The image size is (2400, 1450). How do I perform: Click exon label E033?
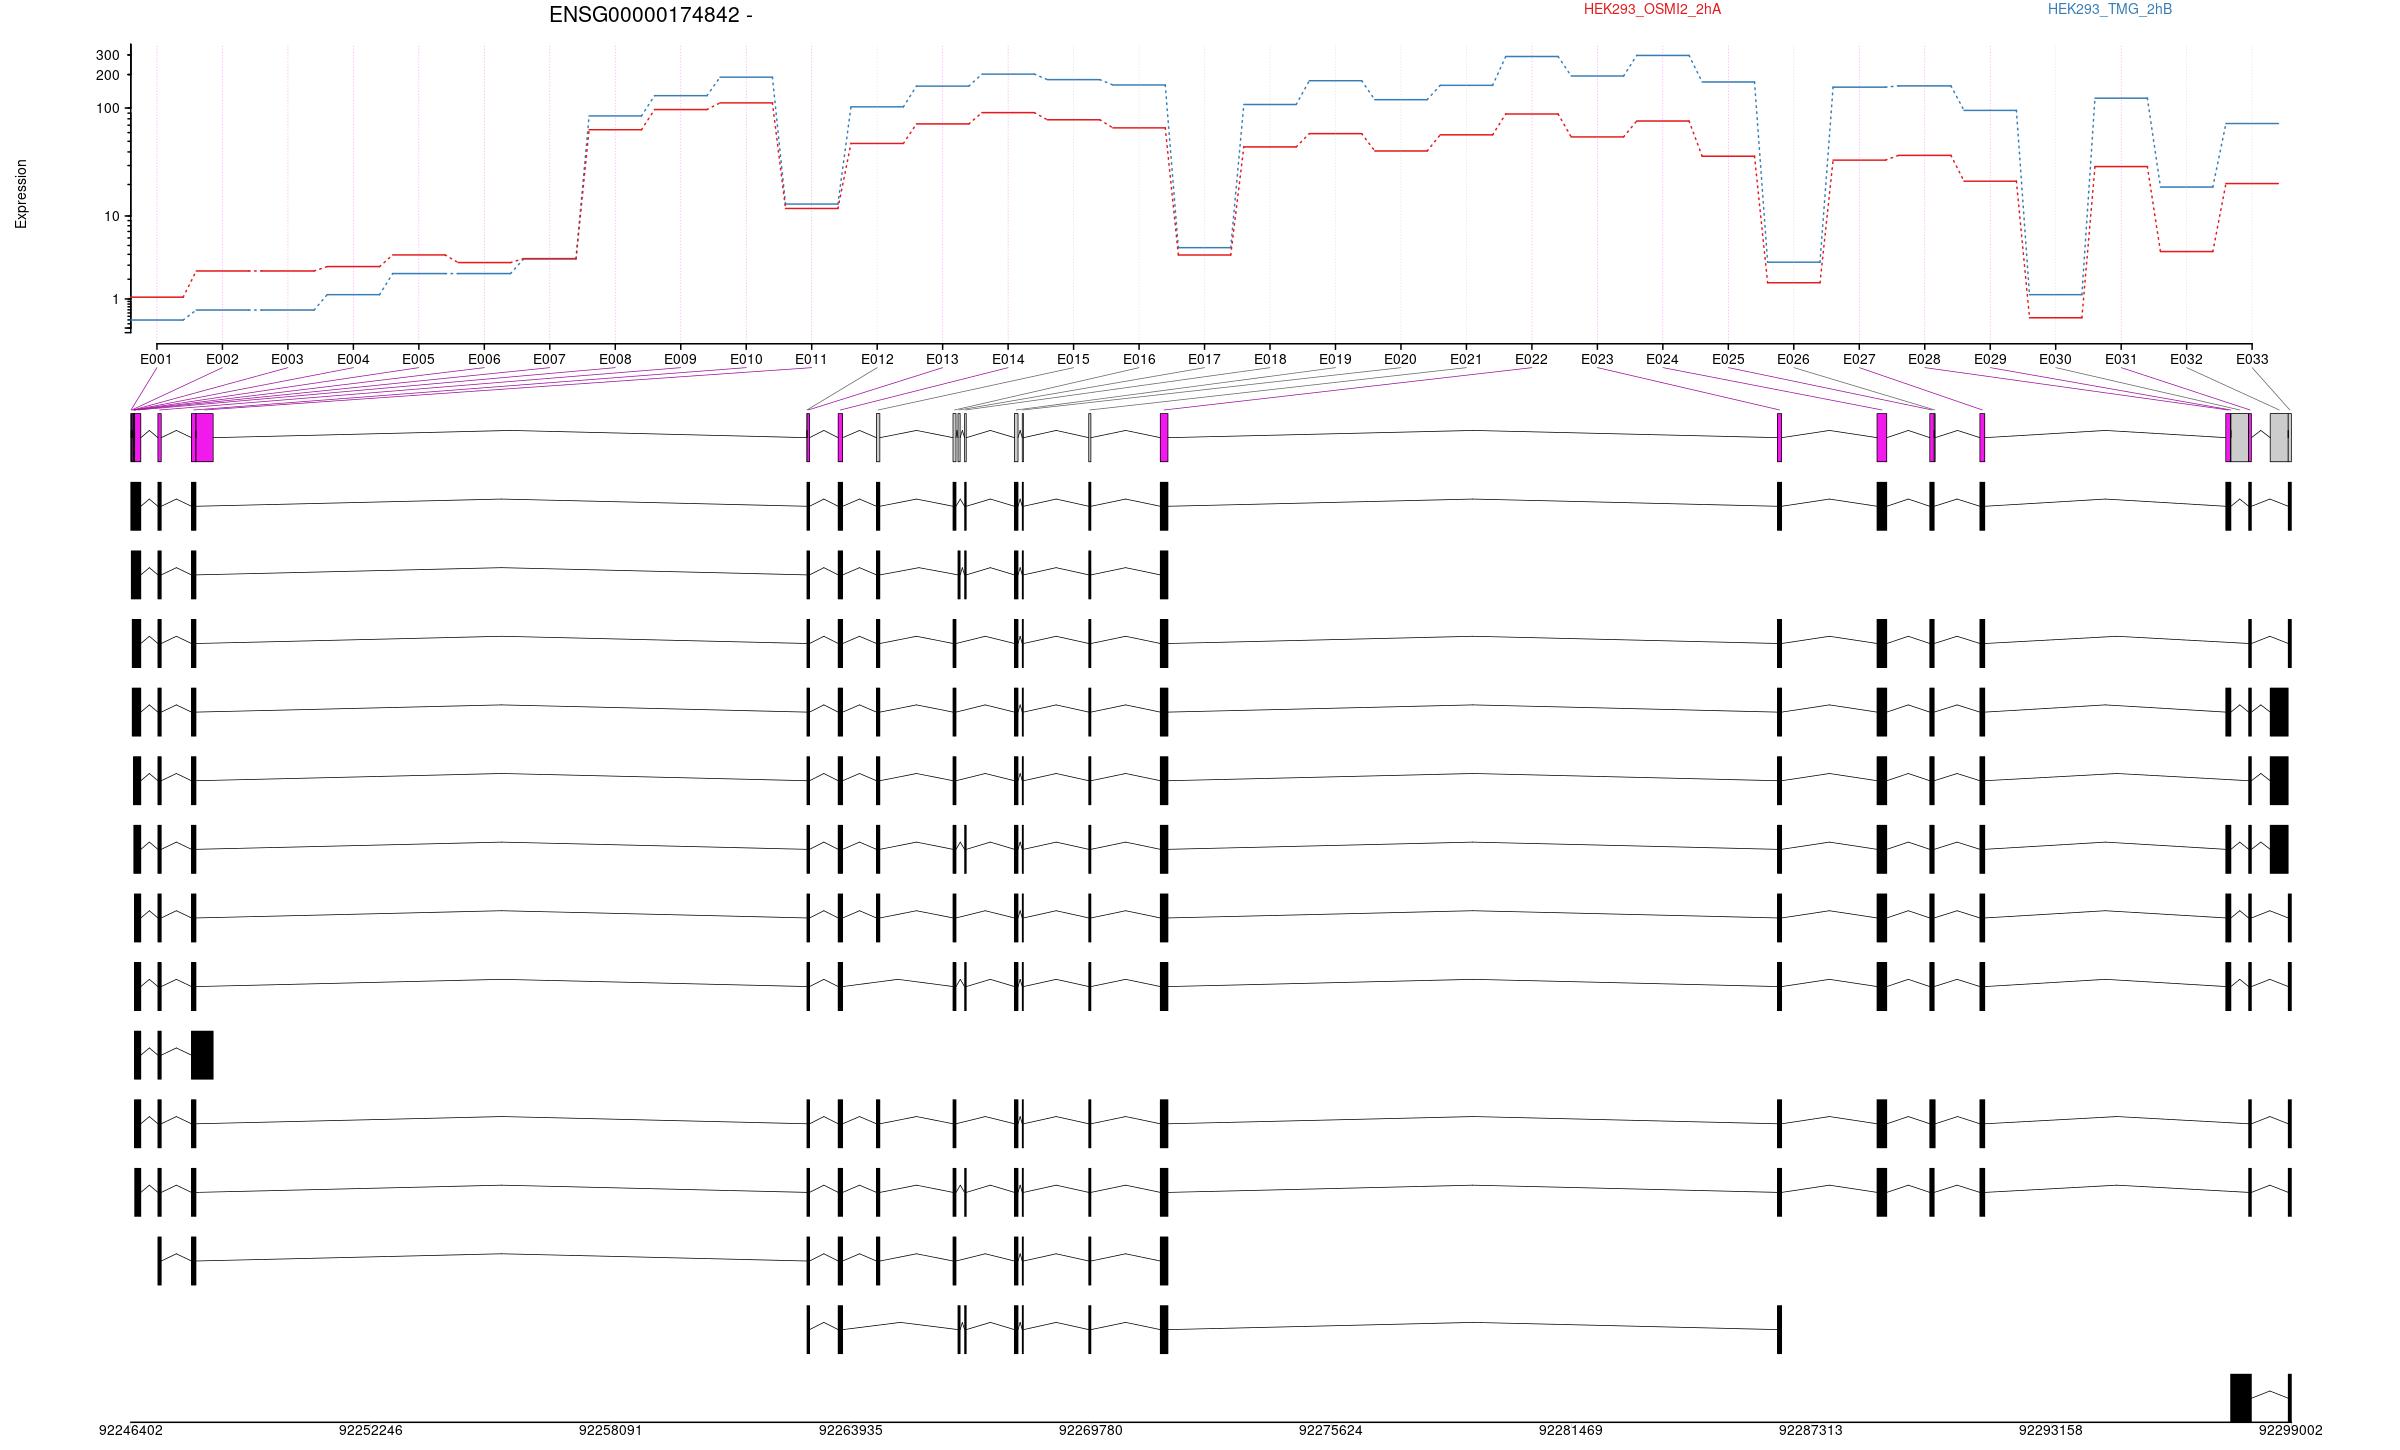(2252, 359)
